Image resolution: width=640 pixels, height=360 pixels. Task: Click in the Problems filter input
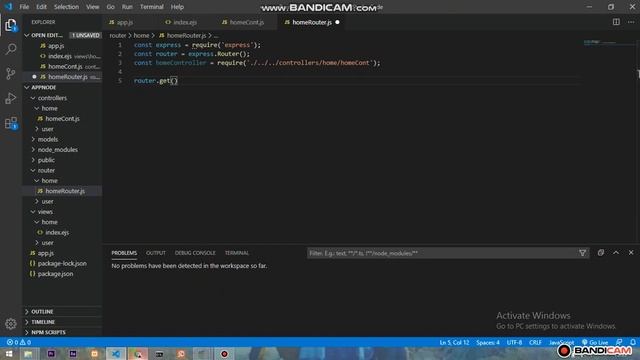pos(443,253)
